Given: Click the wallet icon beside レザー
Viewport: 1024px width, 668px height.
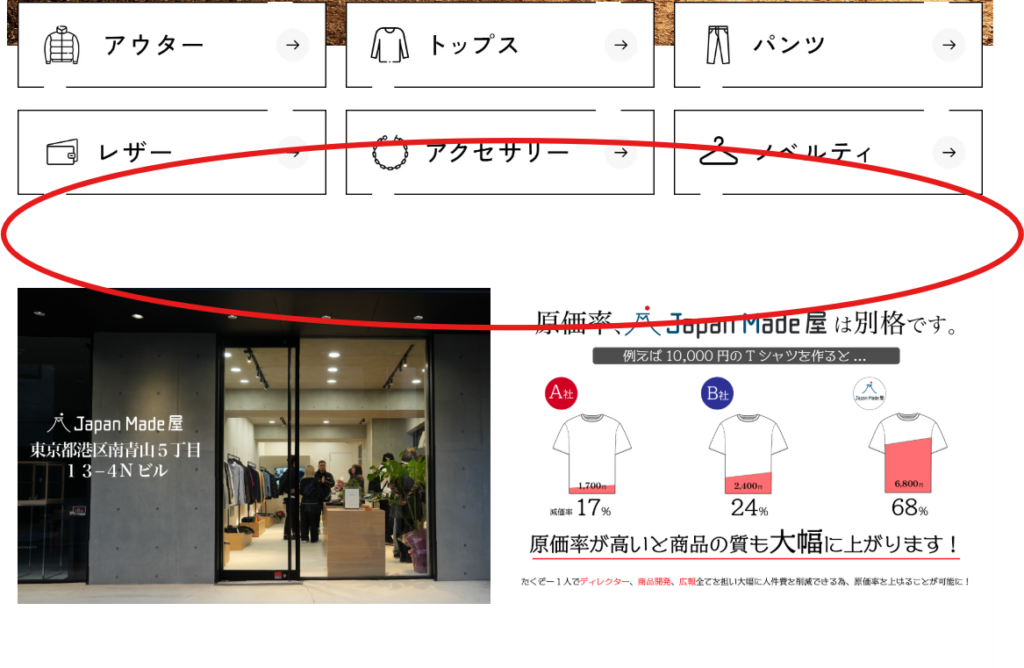Looking at the screenshot, I should click(62, 153).
